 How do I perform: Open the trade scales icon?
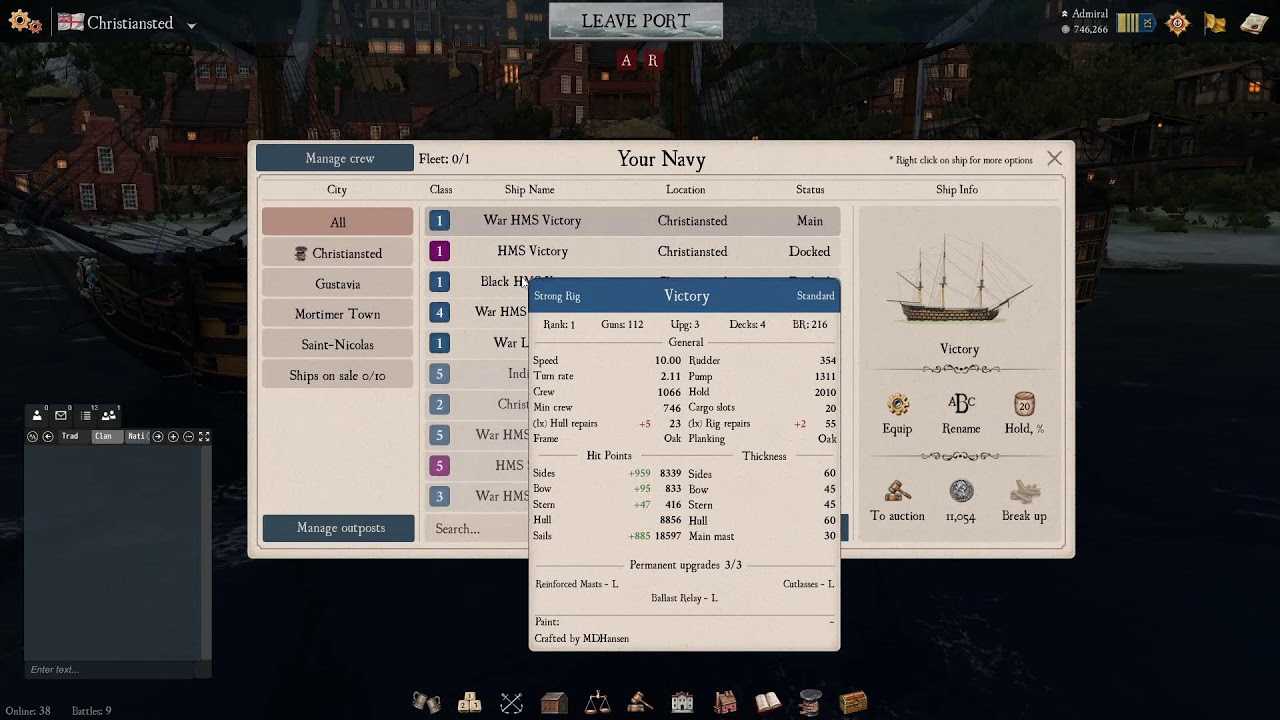tap(597, 702)
